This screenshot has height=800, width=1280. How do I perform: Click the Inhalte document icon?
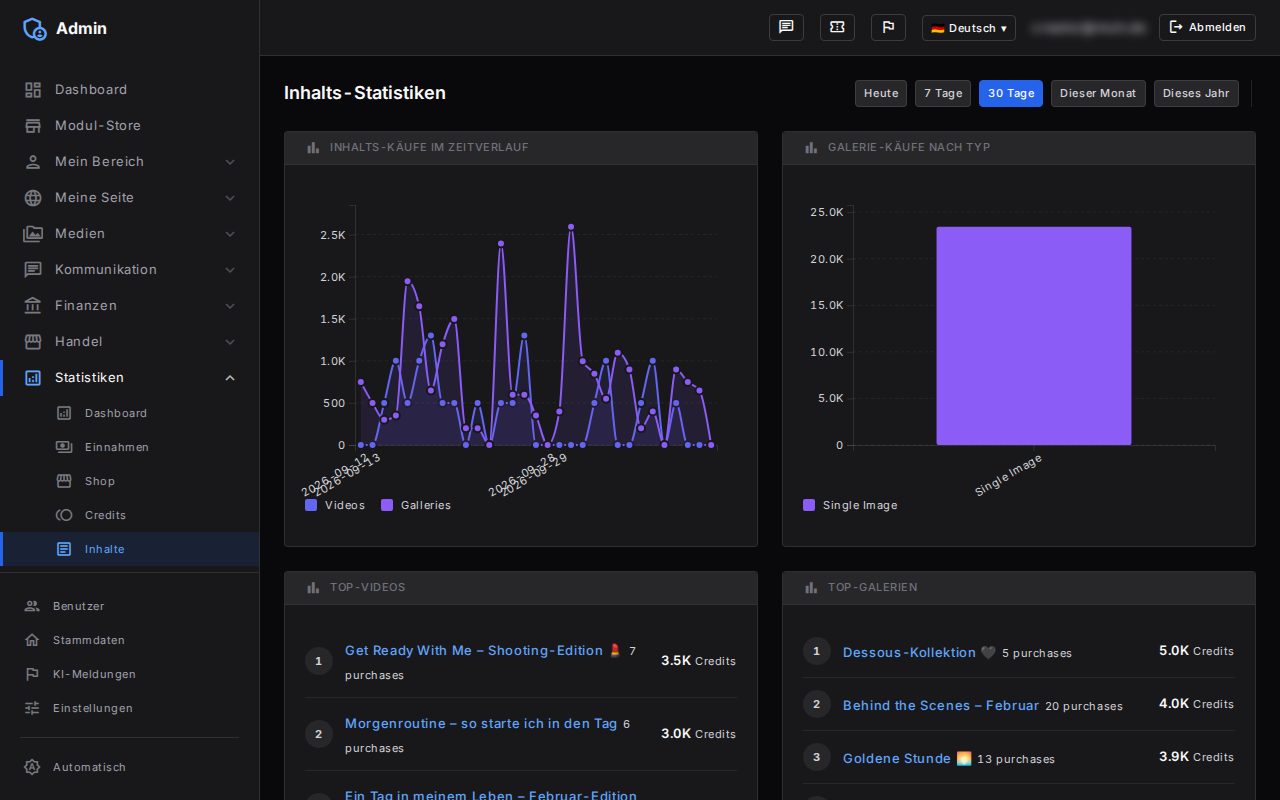tap(64, 549)
